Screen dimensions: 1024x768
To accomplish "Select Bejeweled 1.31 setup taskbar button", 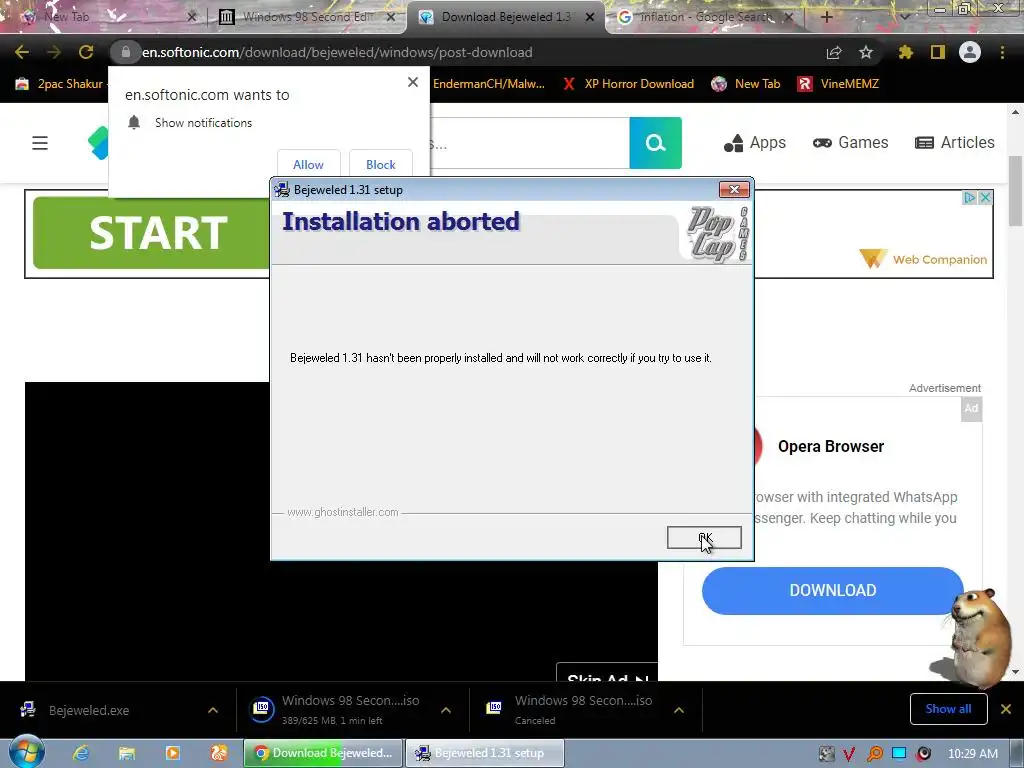I will (x=485, y=753).
